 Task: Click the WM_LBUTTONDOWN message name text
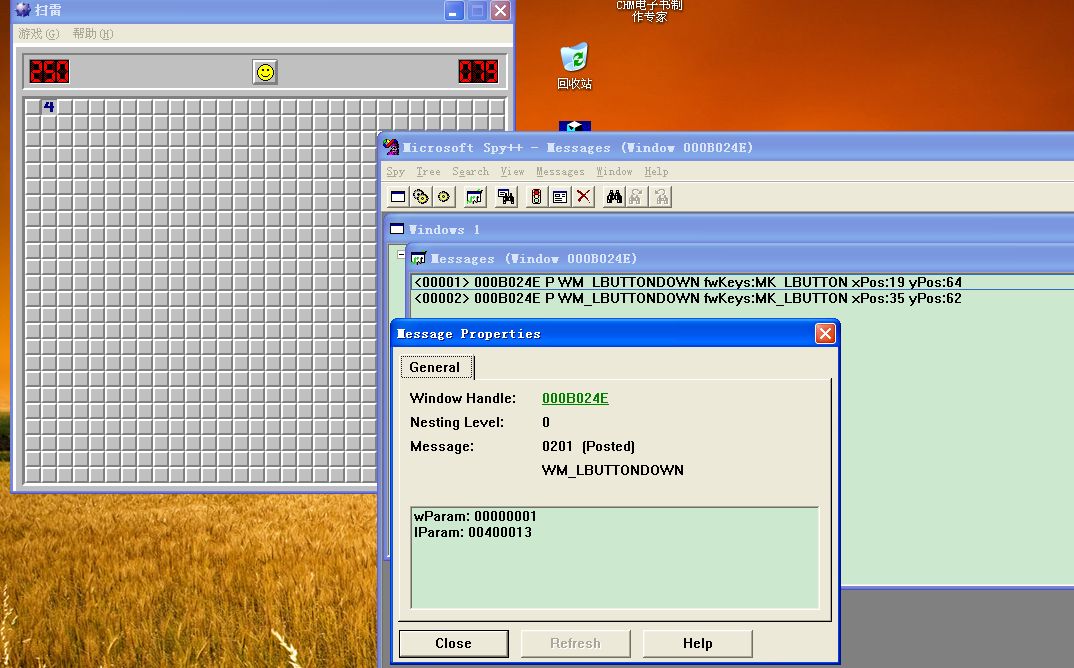[x=612, y=470]
